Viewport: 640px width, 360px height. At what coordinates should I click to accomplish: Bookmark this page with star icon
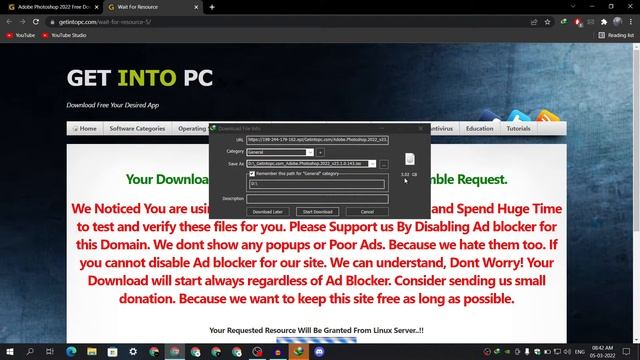(x=547, y=22)
